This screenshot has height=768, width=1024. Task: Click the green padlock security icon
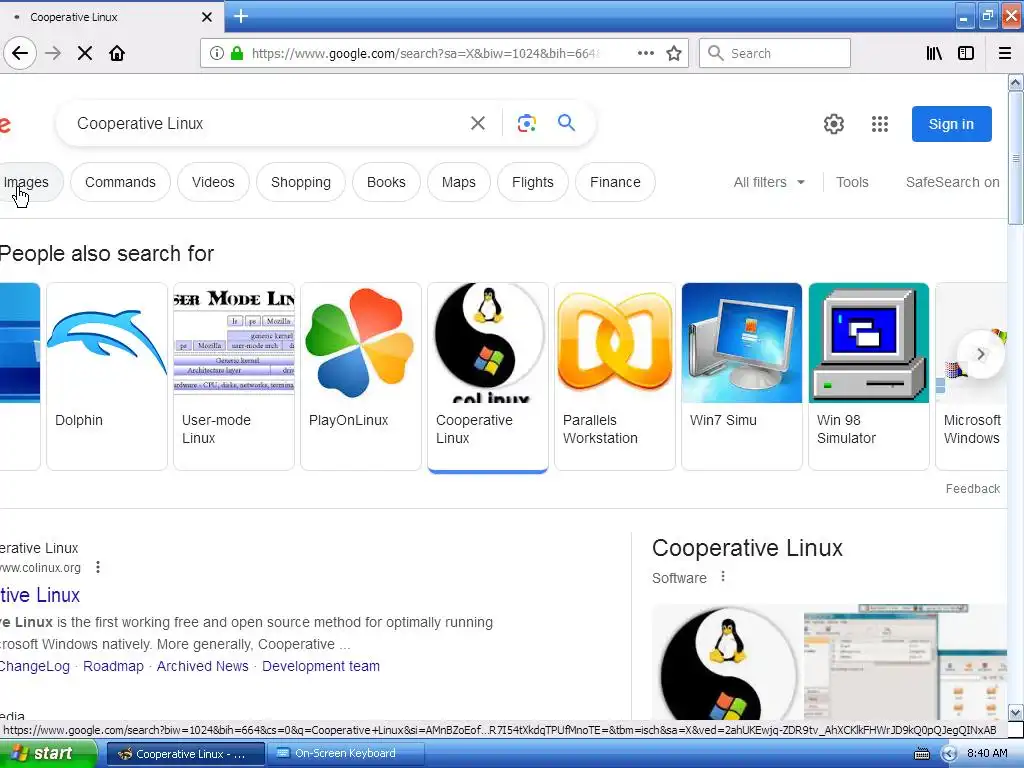237,53
